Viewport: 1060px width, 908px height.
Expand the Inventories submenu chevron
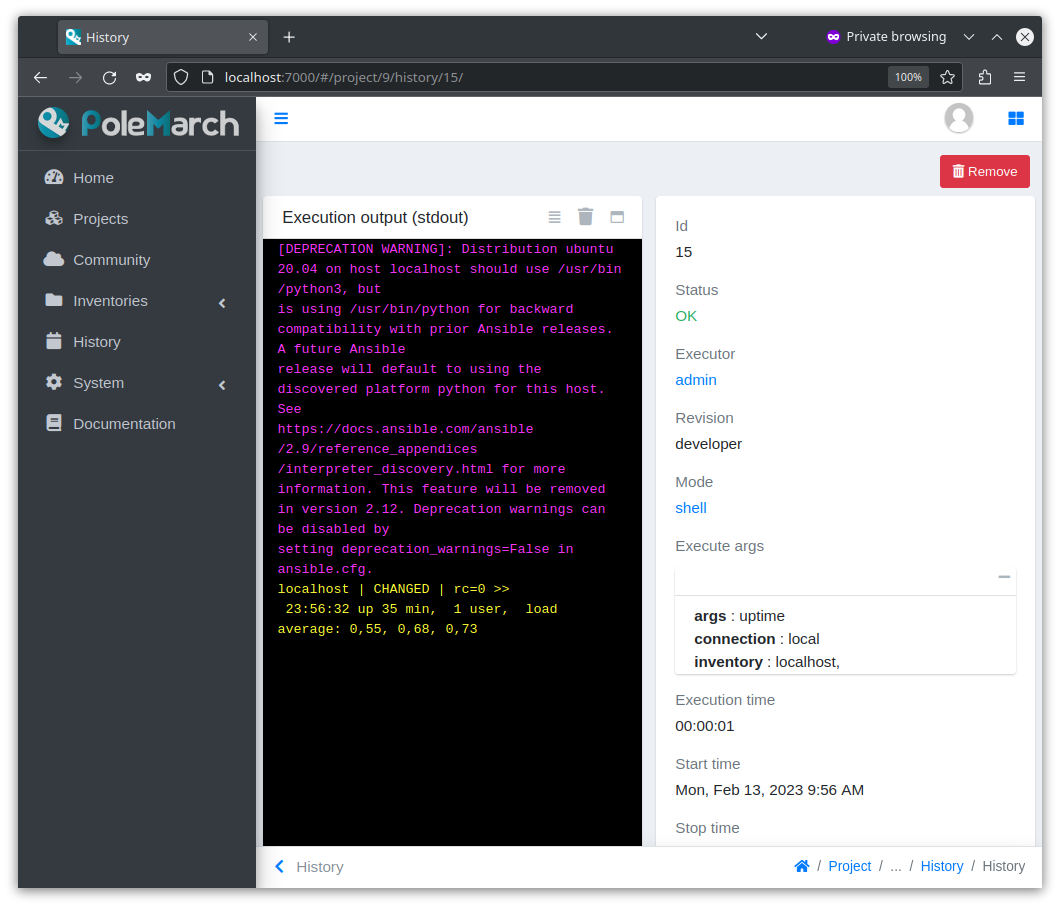click(x=222, y=303)
